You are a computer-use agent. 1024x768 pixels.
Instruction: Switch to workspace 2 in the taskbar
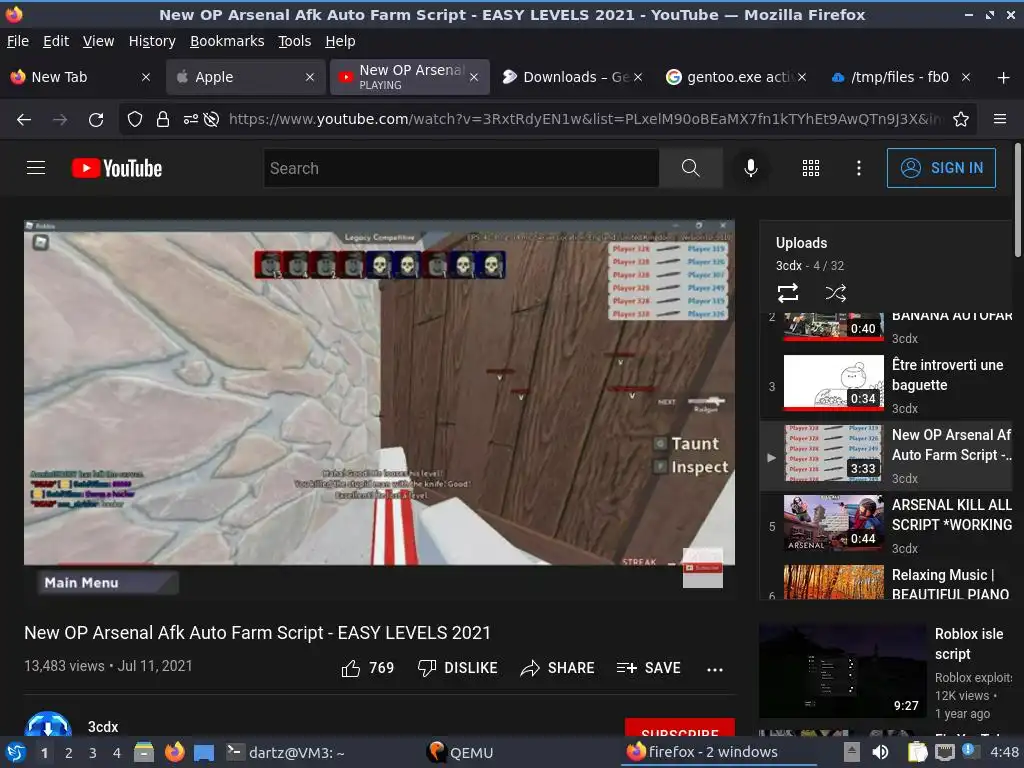pos(69,753)
